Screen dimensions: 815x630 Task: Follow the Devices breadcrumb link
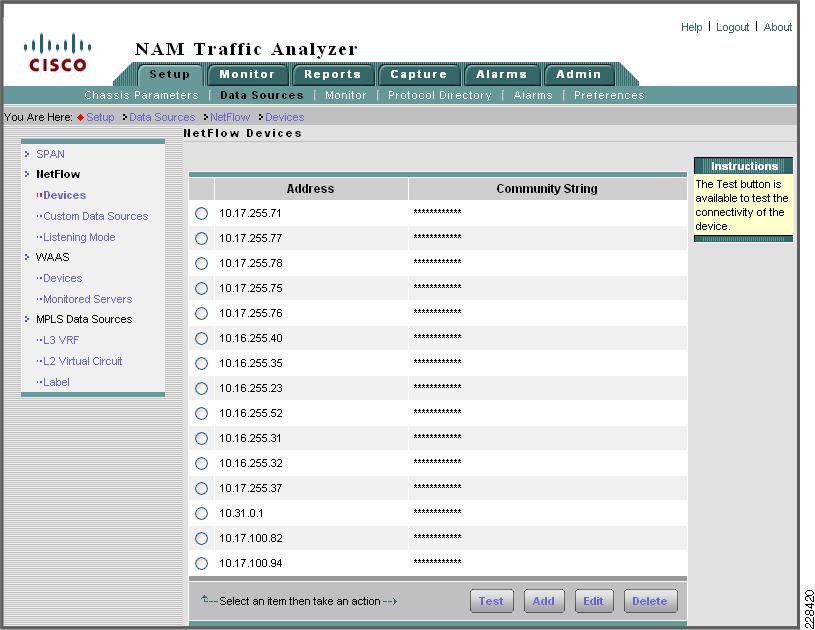tap(284, 117)
